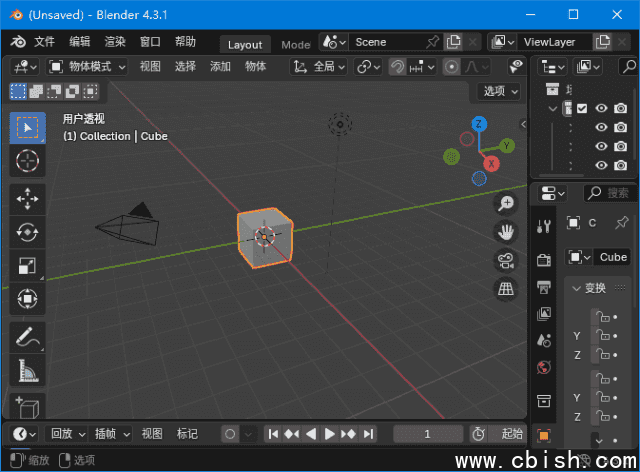The width and height of the screenshot is (640, 472).
Task: Toggle the Collection exclude checkbox in outliner
Action: [582, 109]
